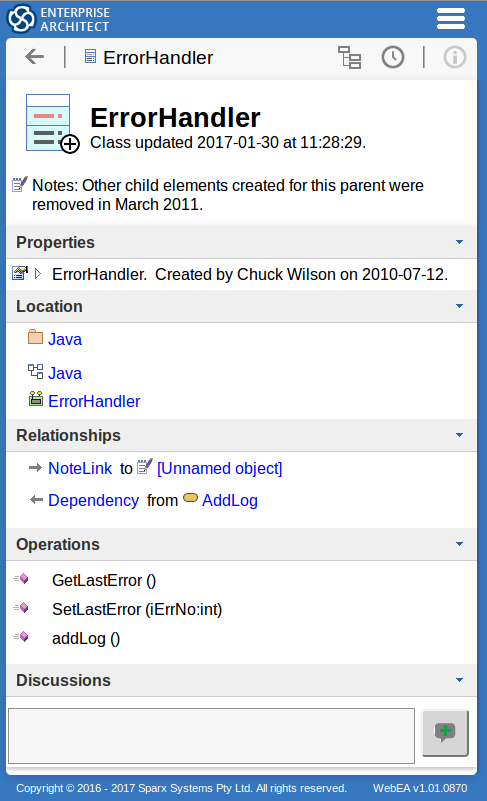Open the object browser tree icon
This screenshot has width=487, height=801.
point(350,57)
